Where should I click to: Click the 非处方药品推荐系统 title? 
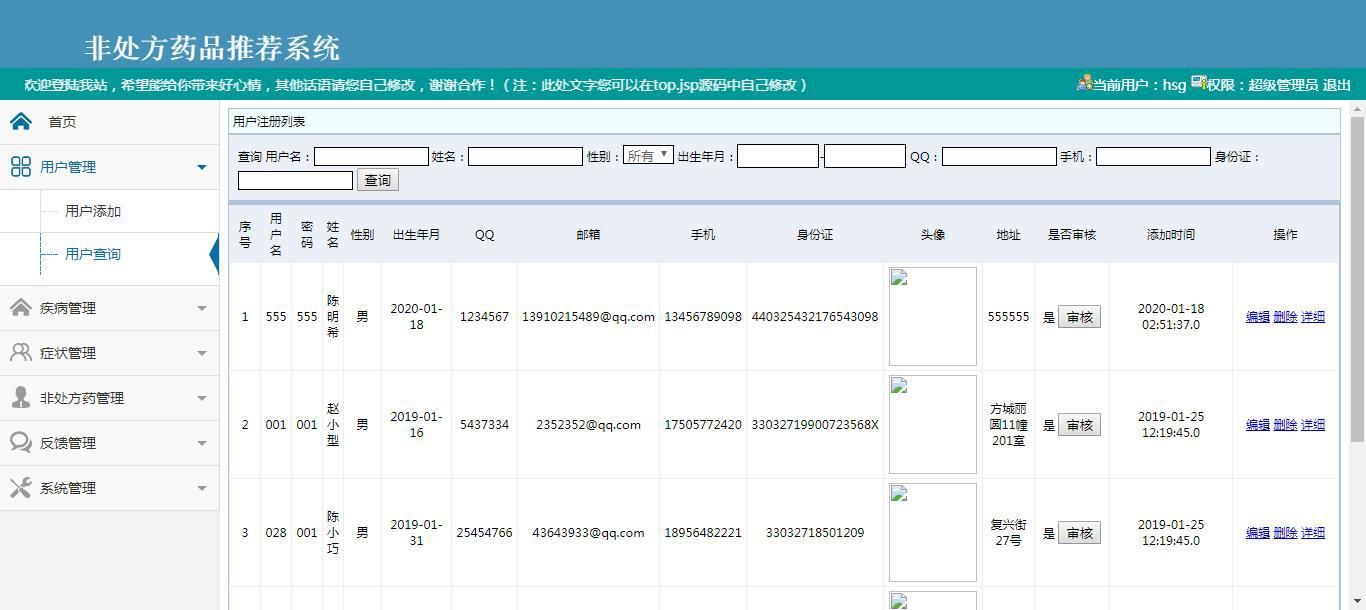coord(212,48)
